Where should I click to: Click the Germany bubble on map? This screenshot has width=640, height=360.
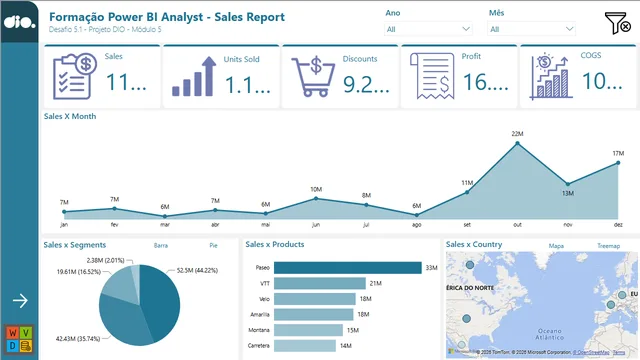tap(622, 295)
